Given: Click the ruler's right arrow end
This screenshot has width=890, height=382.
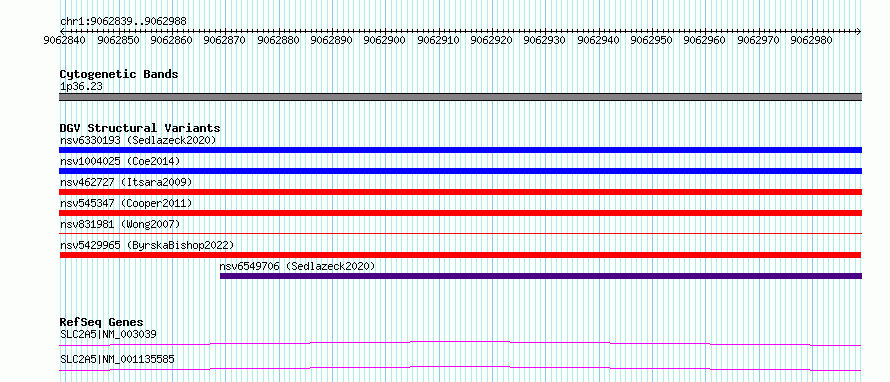Looking at the screenshot, I should [x=858, y=31].
